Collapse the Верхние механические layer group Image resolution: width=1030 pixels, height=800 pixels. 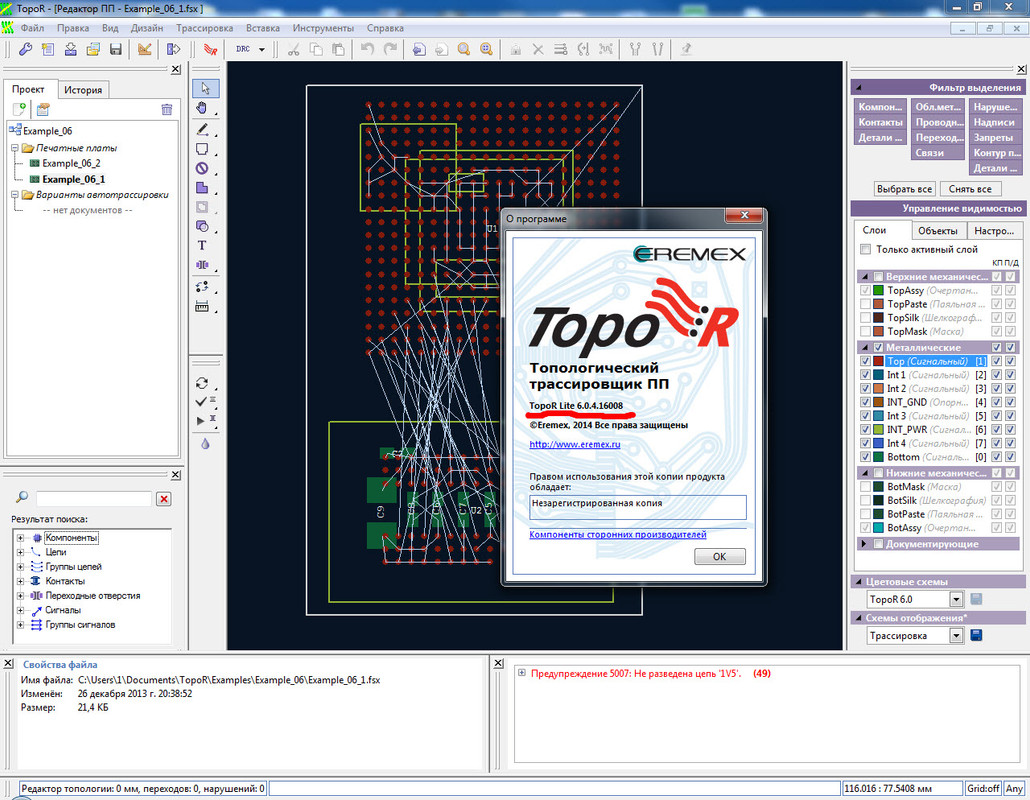click(x=864, y=277)
